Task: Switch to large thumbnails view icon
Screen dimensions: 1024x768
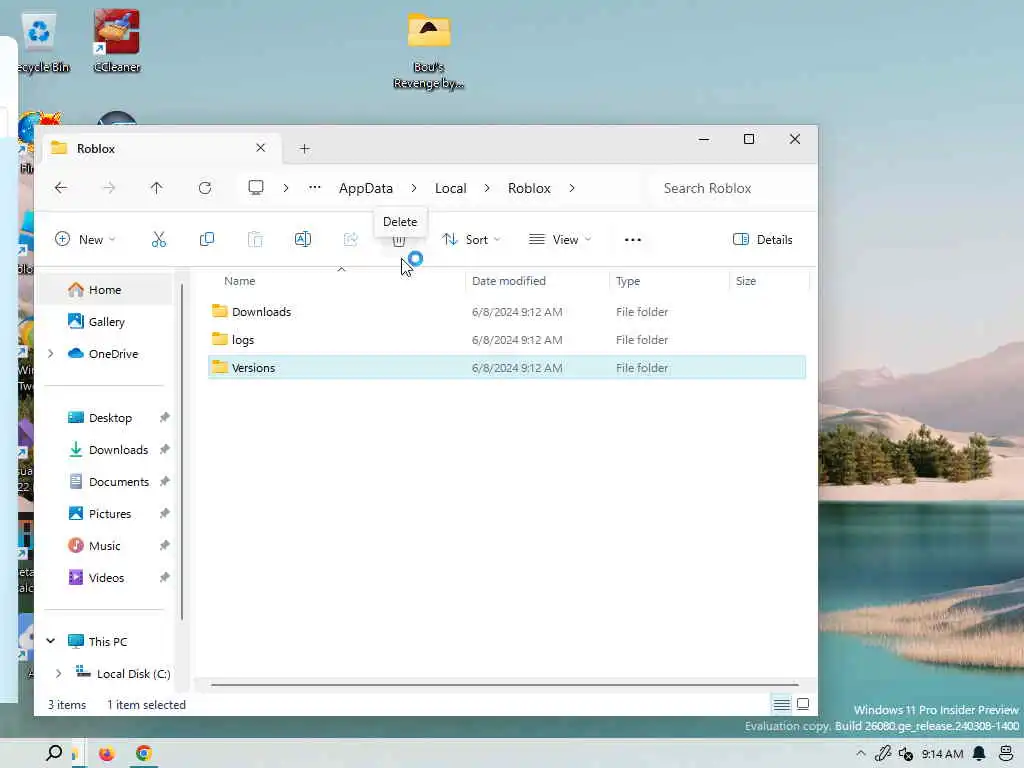Action: (803, 705)
